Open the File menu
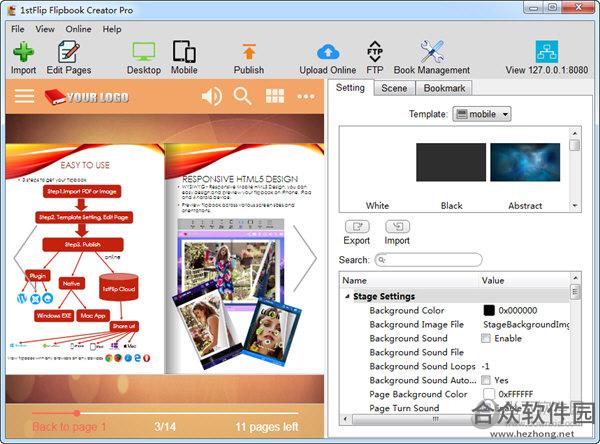 tap(18, 29)
